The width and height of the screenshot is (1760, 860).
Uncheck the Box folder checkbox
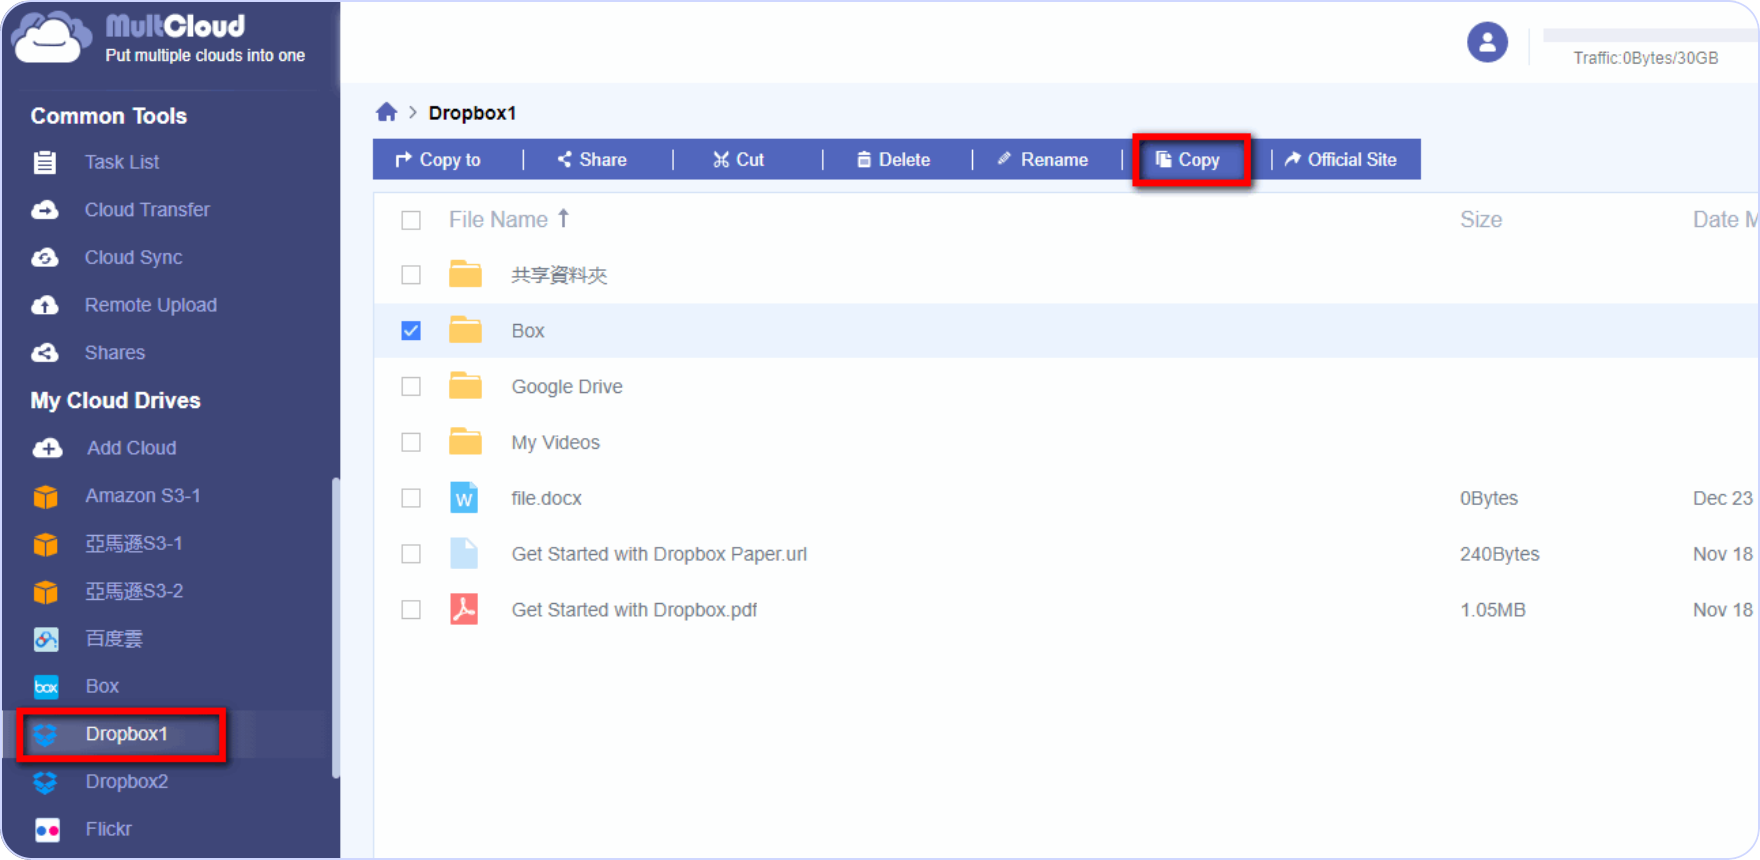(411, 331)
